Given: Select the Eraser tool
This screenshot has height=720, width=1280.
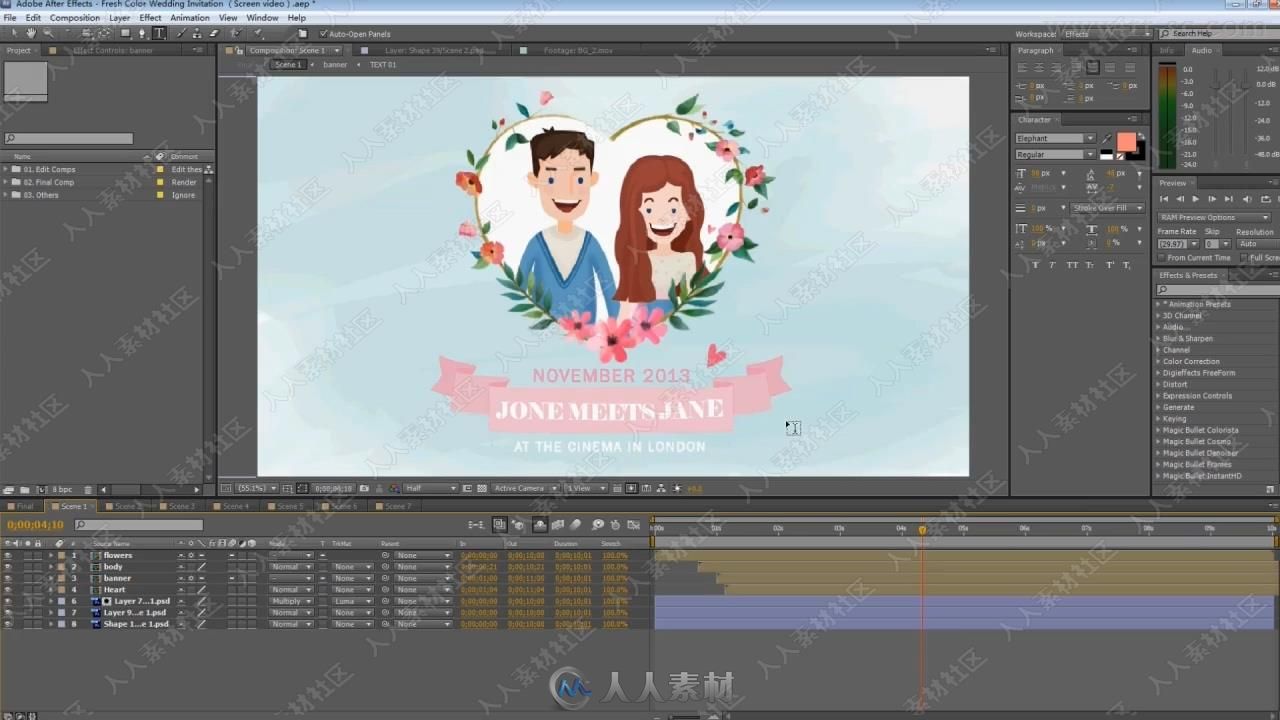Looking at the screenshot, I should [x=214, y=33].
